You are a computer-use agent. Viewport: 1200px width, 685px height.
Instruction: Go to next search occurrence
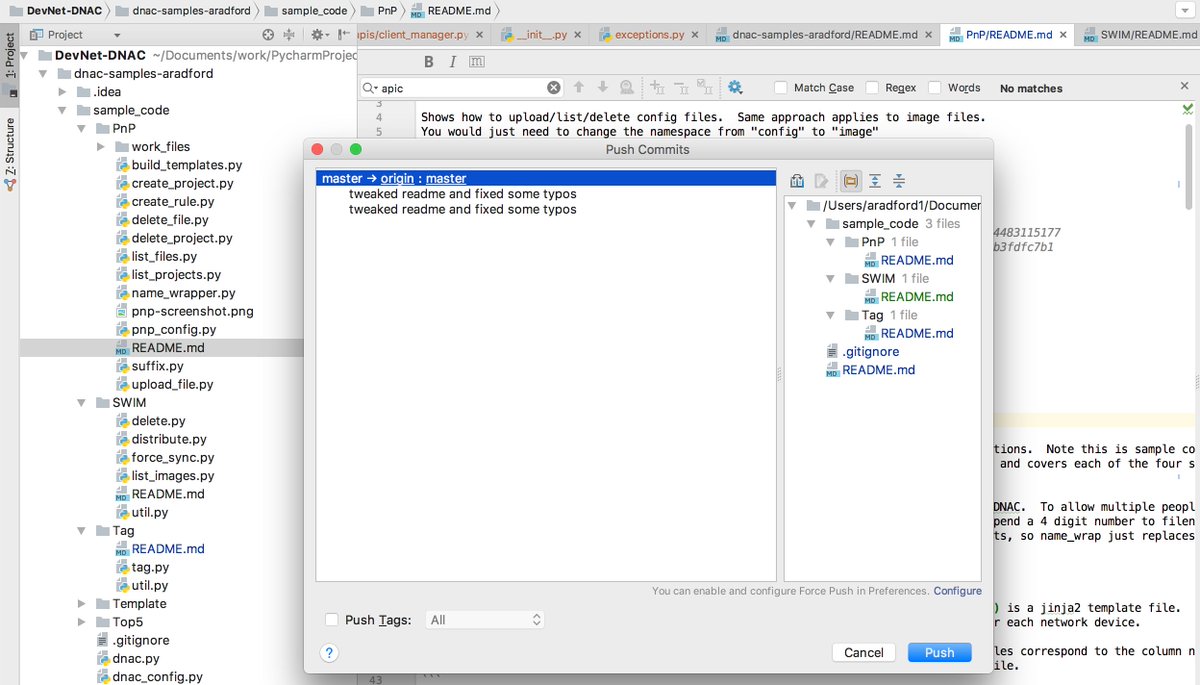pos(602,88)
